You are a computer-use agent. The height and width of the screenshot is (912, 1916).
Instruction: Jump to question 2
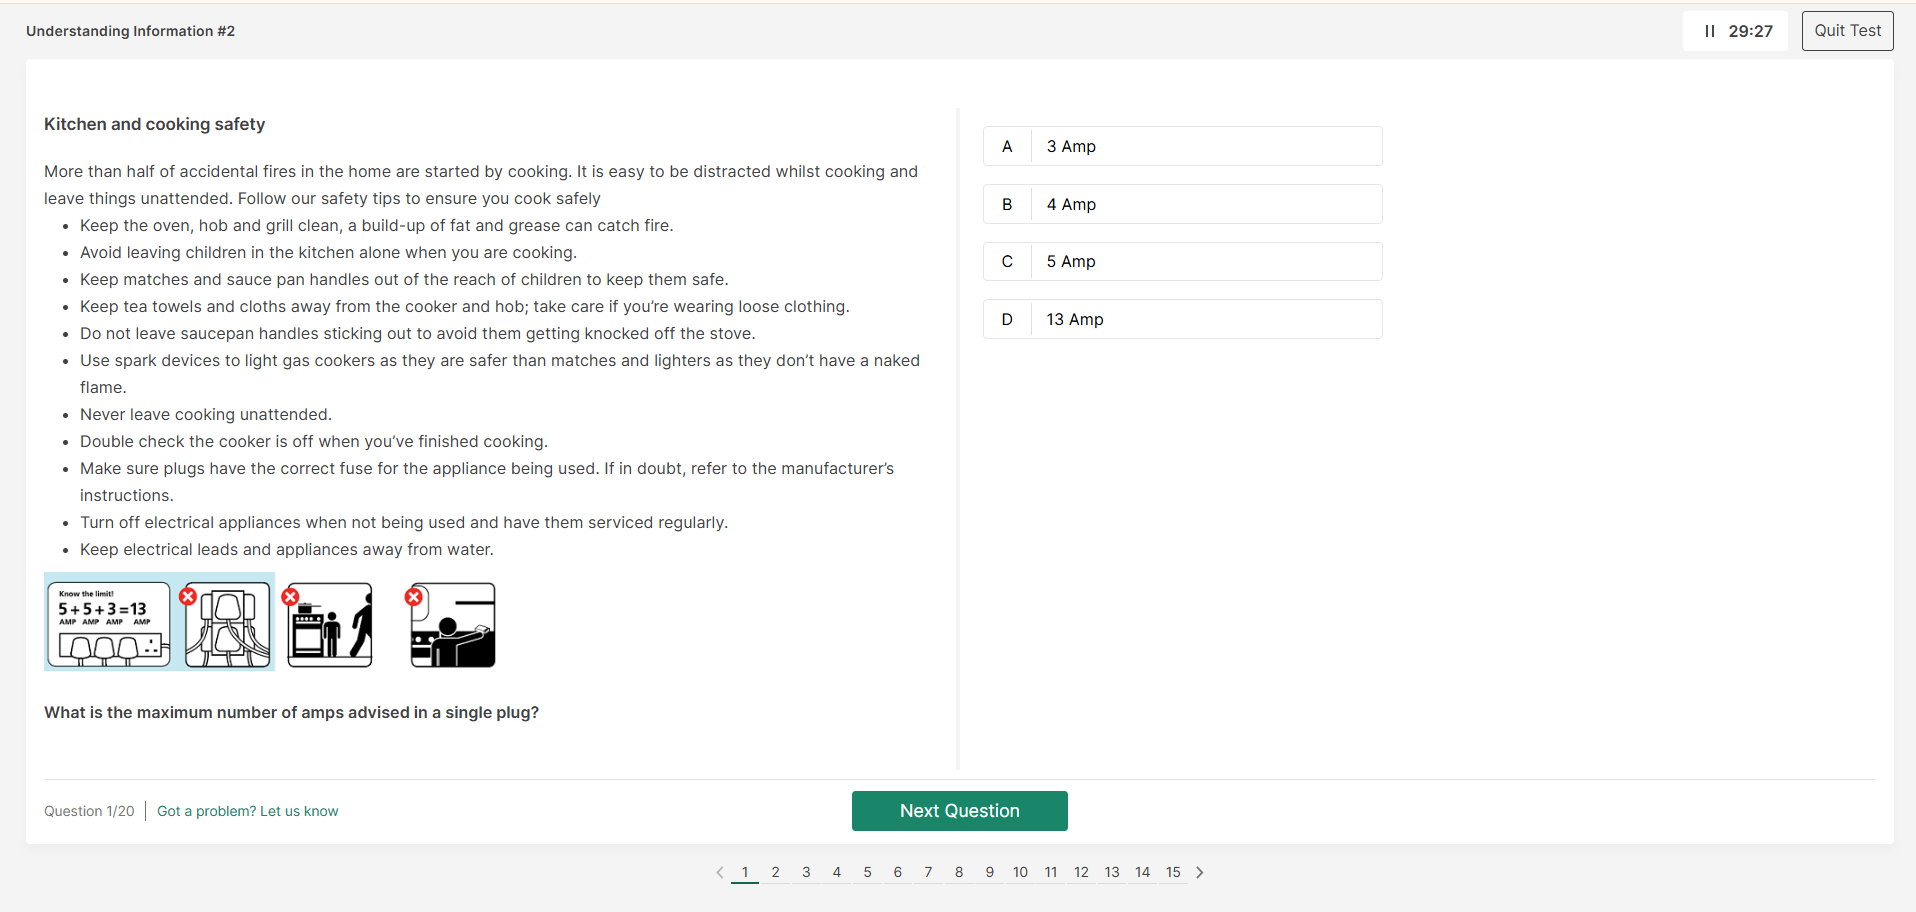[775, 872]
